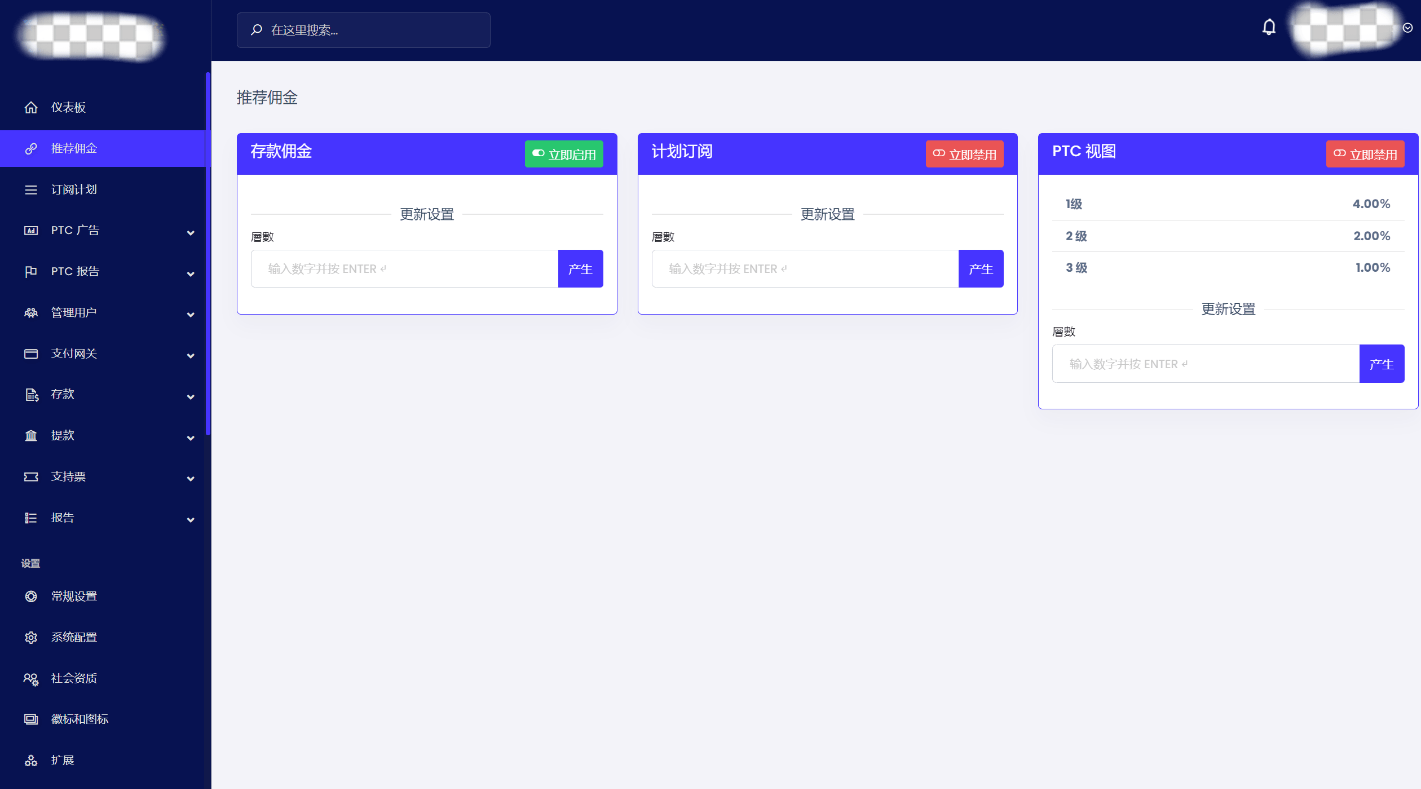Open the user profile dropdown arrow
This screenshot has width=1421, height=789.
(1407, 28)
